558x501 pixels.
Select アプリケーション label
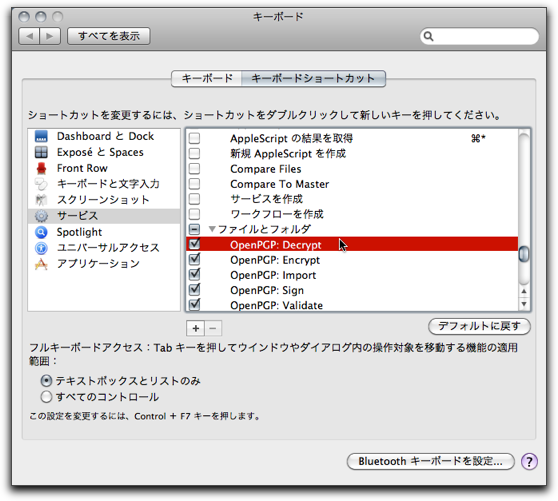(98, 264)
